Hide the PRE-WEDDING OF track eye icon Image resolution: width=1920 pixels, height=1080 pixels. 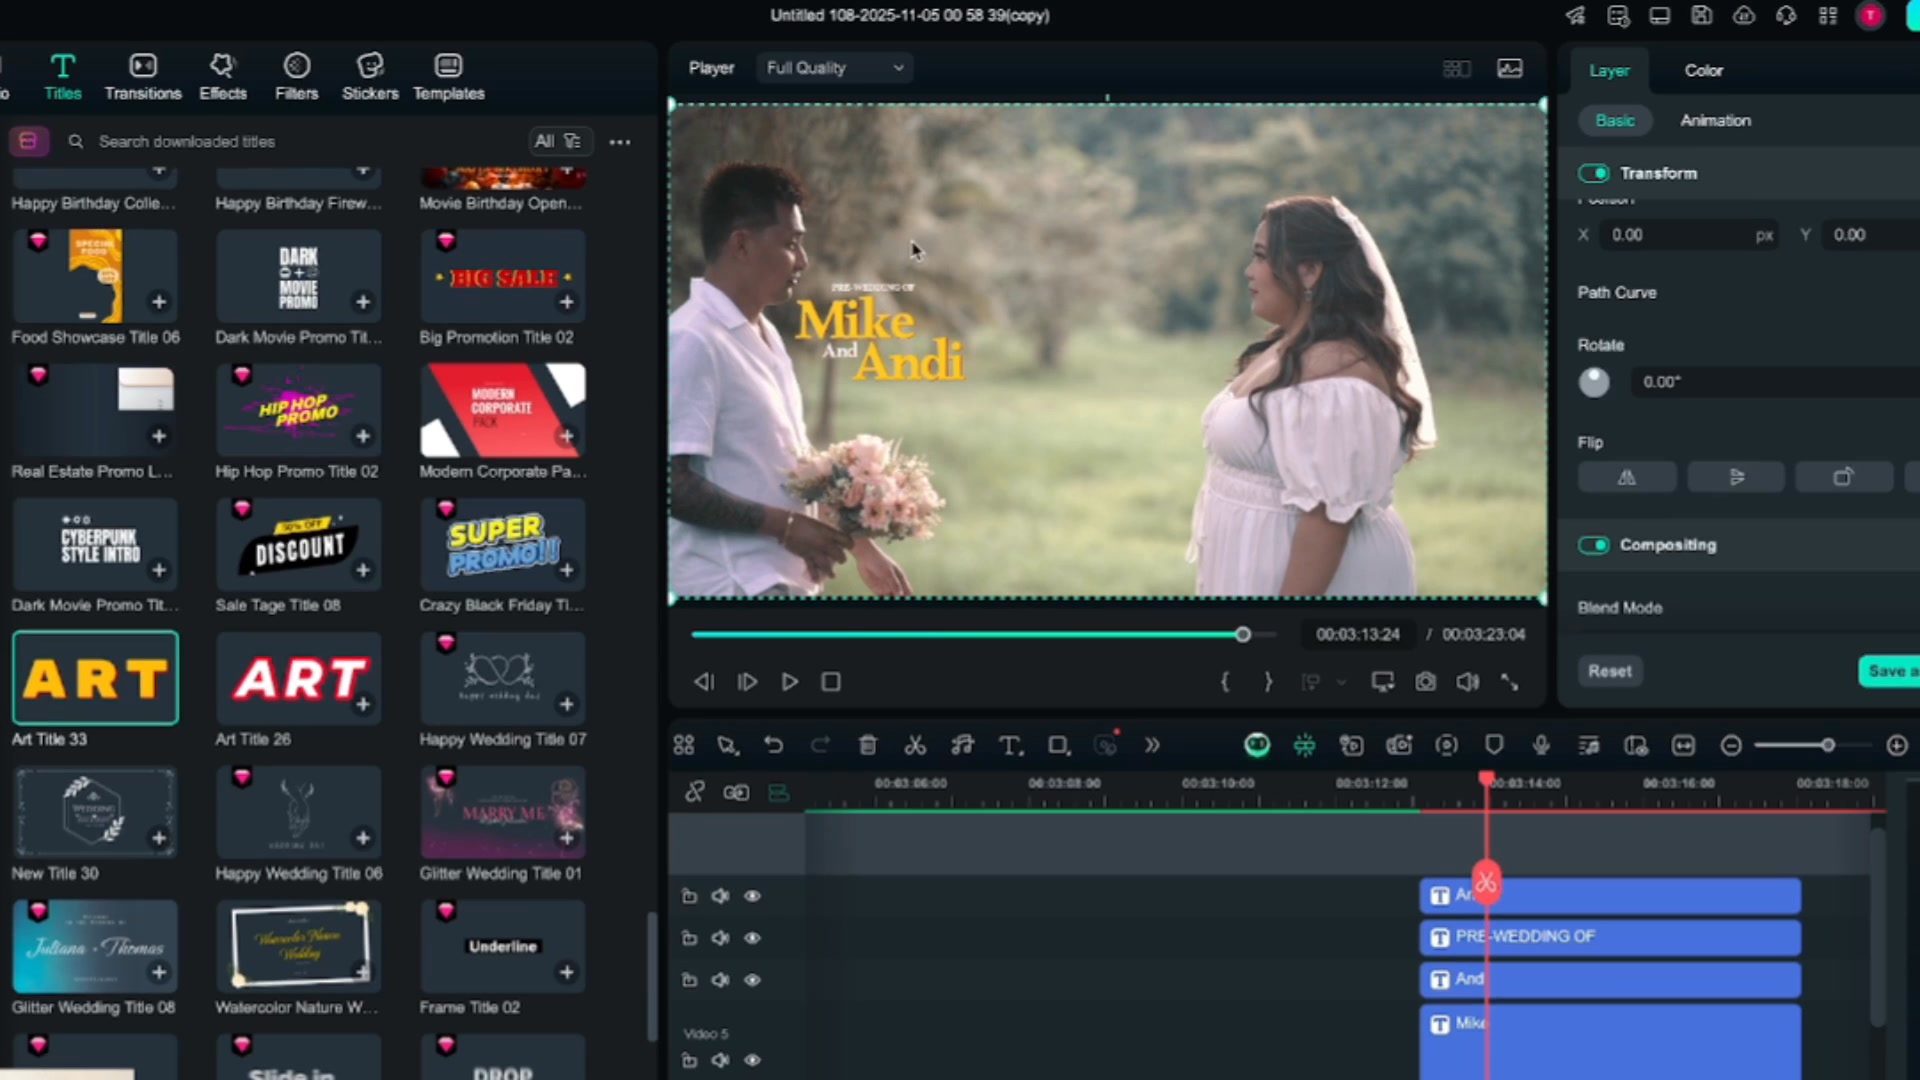coord(752,938)
